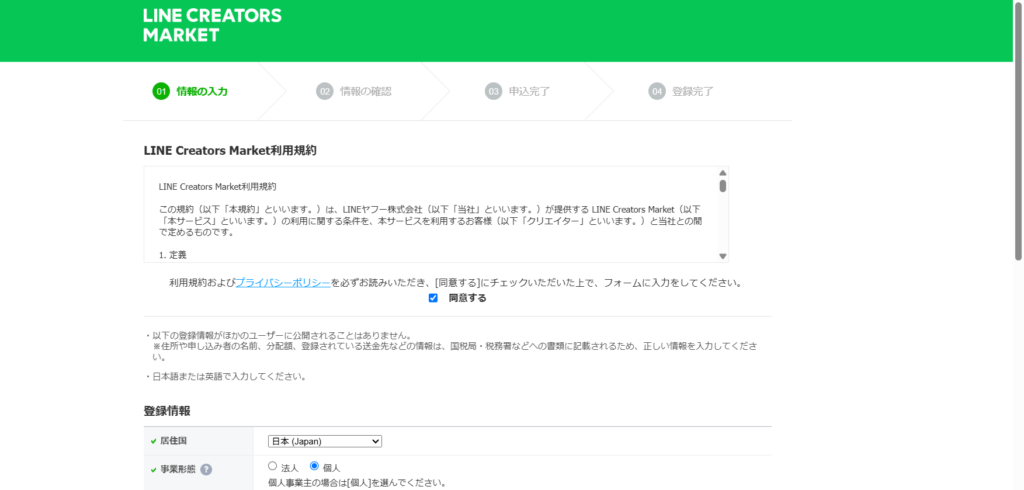Click the terms box scroll-down arrow

point(722,256)
